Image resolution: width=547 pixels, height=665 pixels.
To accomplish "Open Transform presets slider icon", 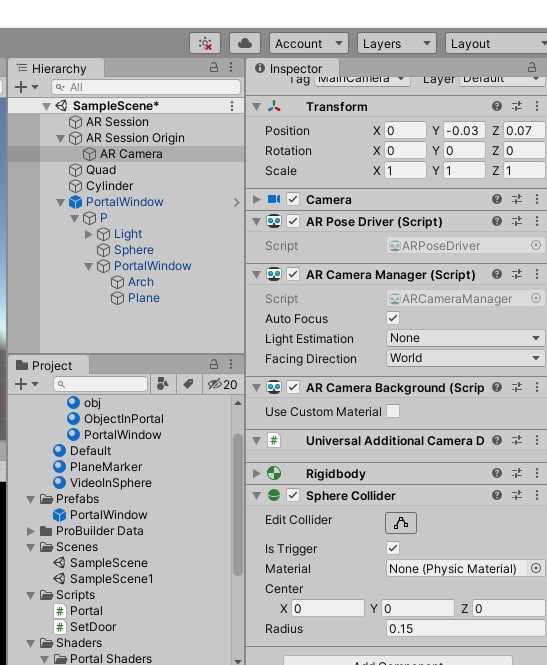I will 517,106.
